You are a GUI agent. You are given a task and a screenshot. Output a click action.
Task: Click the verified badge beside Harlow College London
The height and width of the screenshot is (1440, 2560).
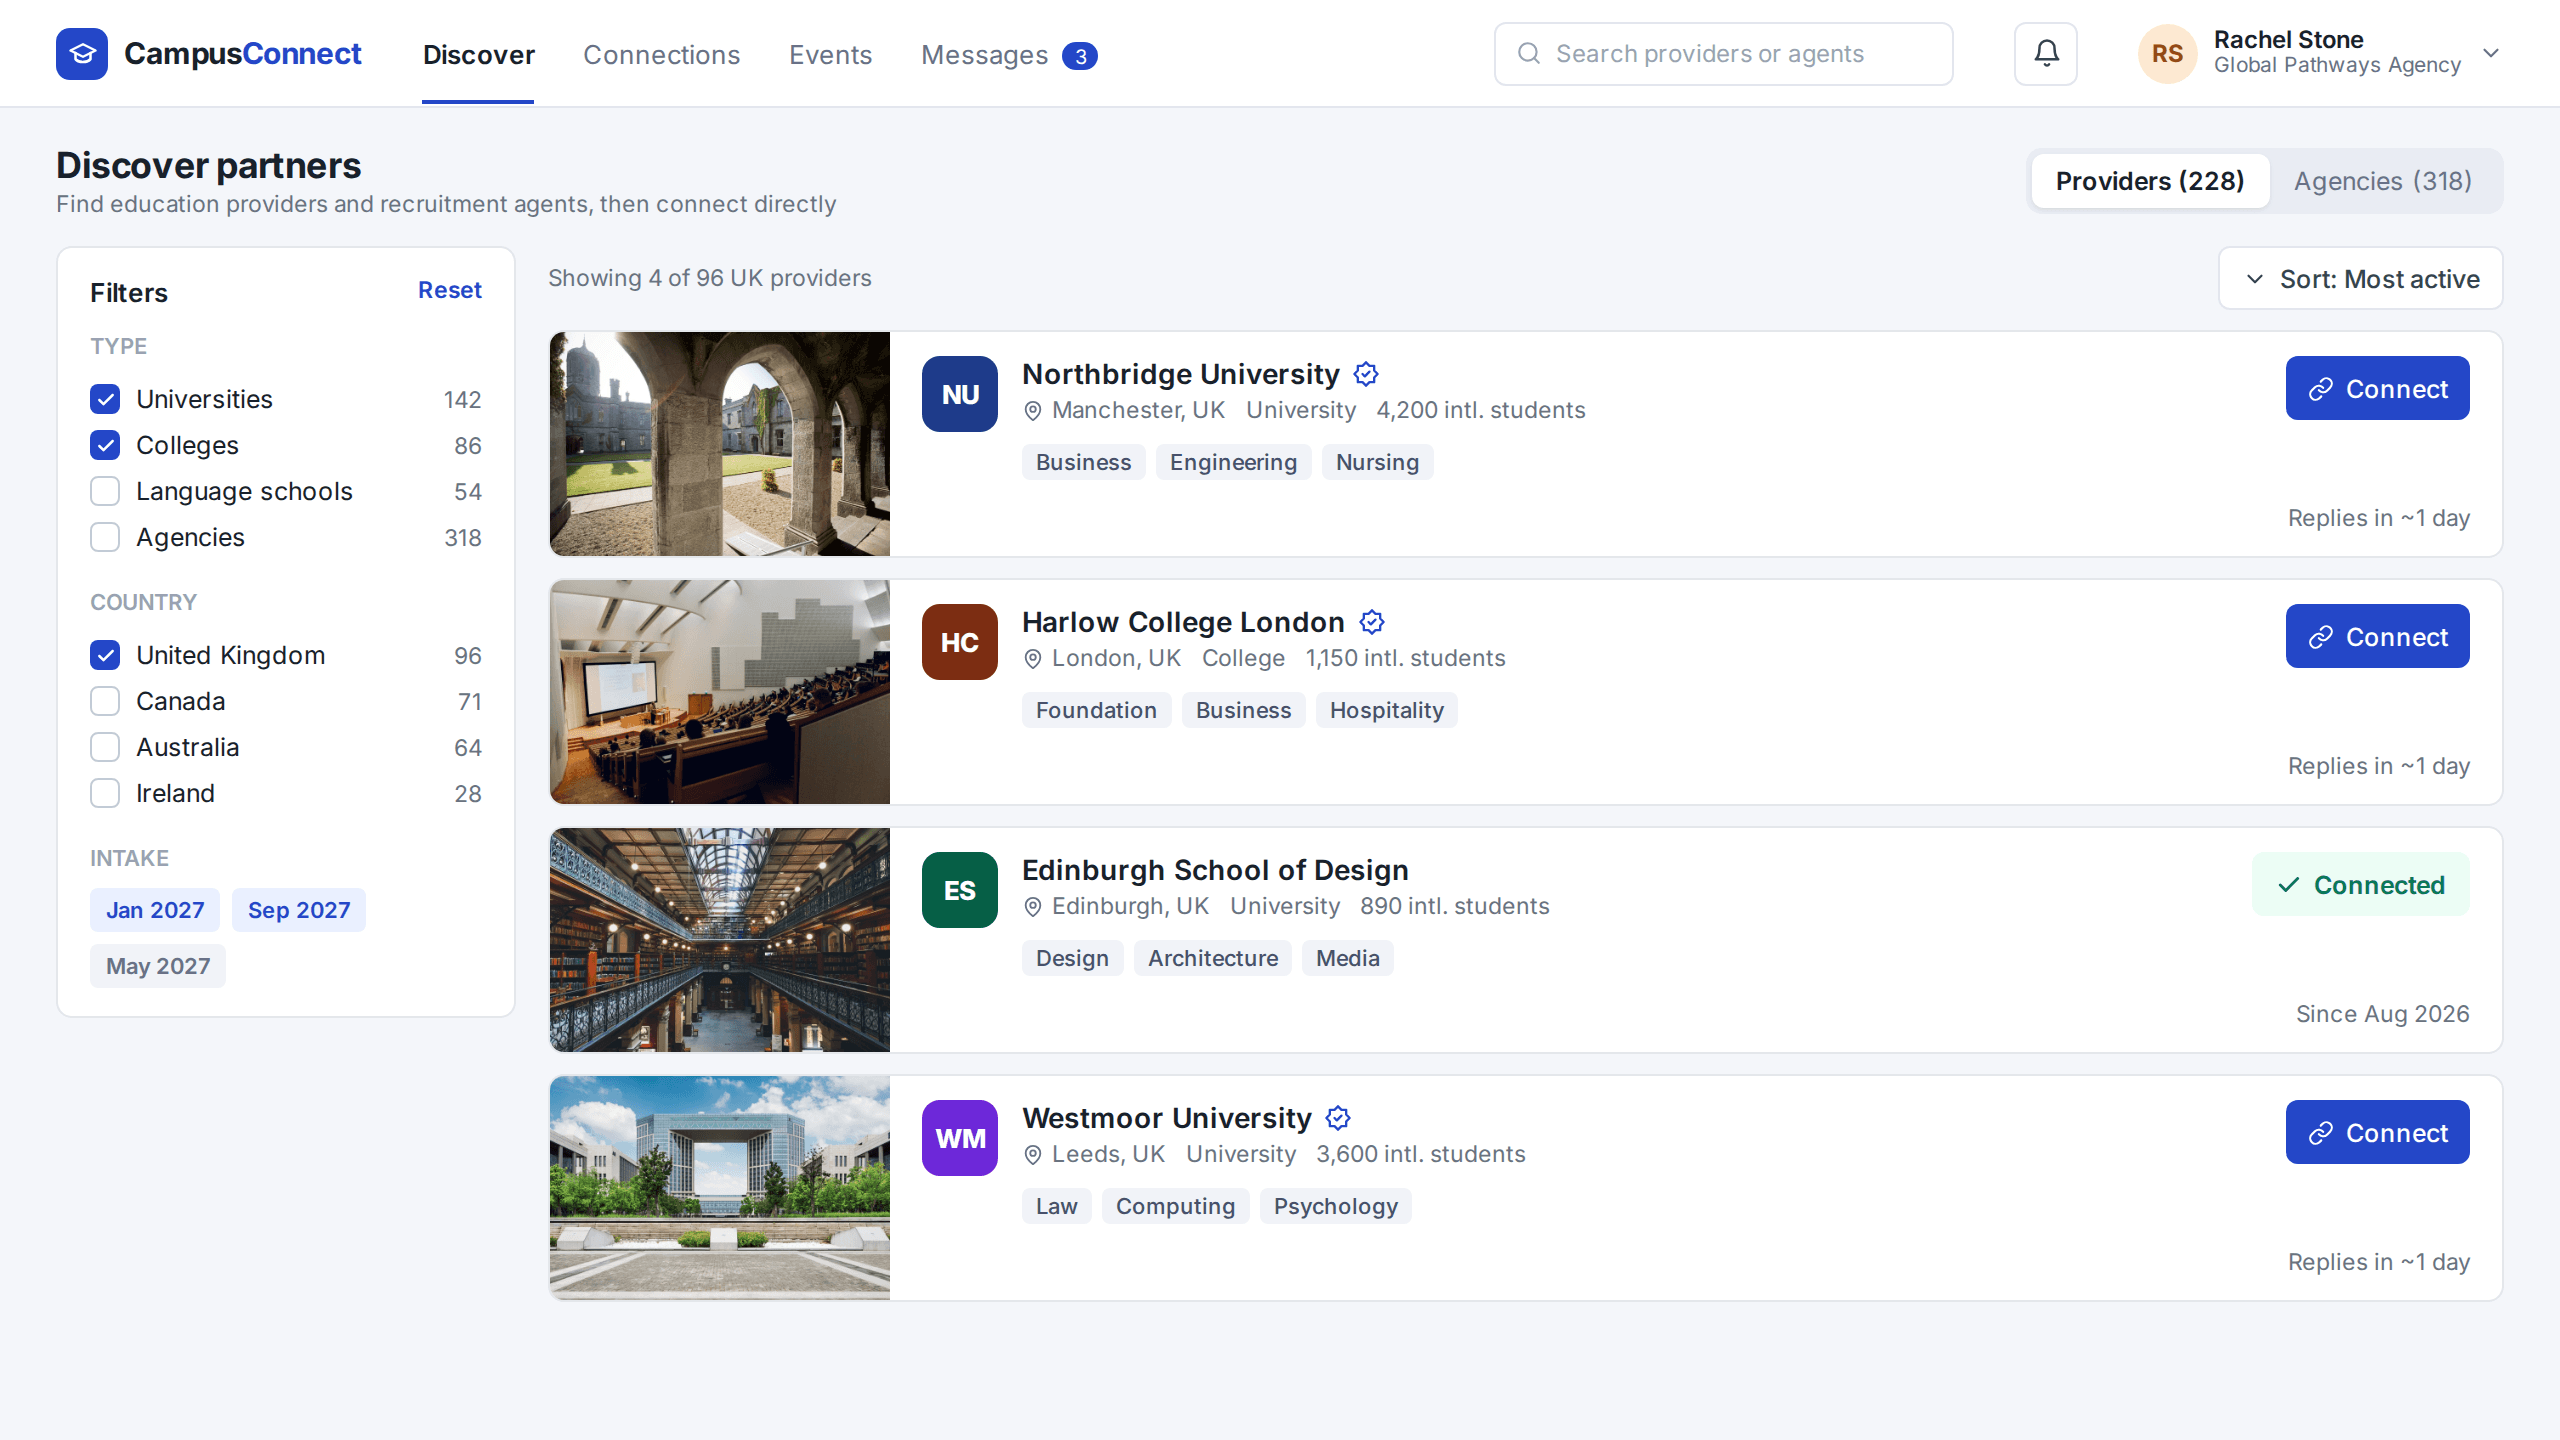click(1372, 622)
